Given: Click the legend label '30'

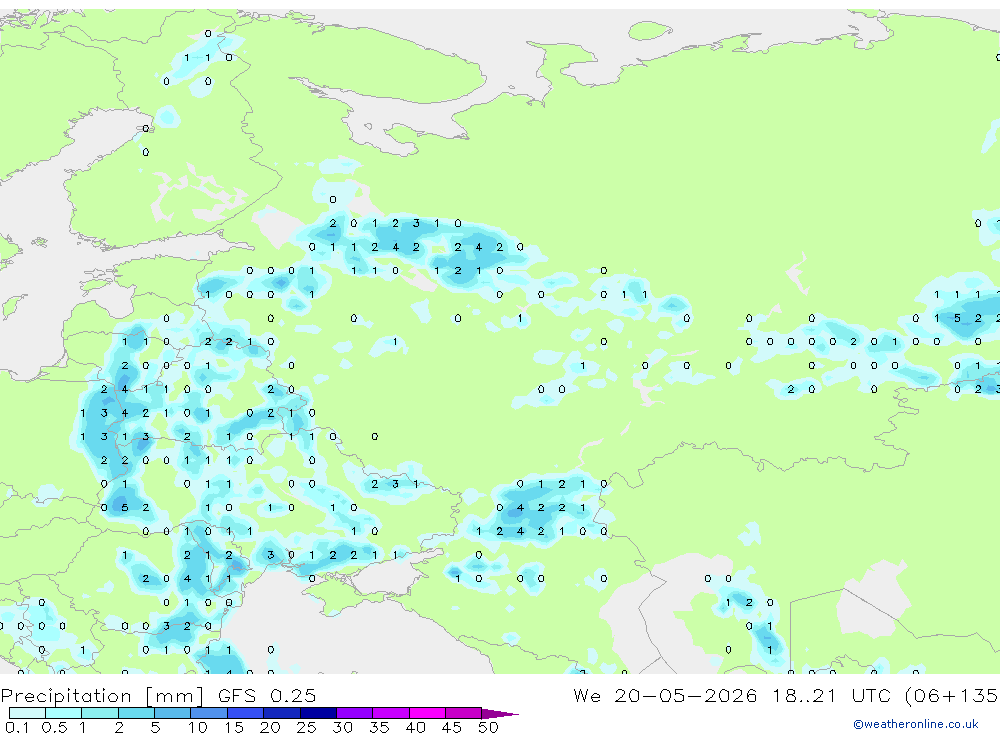Looking at the screenshot, I should 342,727.
